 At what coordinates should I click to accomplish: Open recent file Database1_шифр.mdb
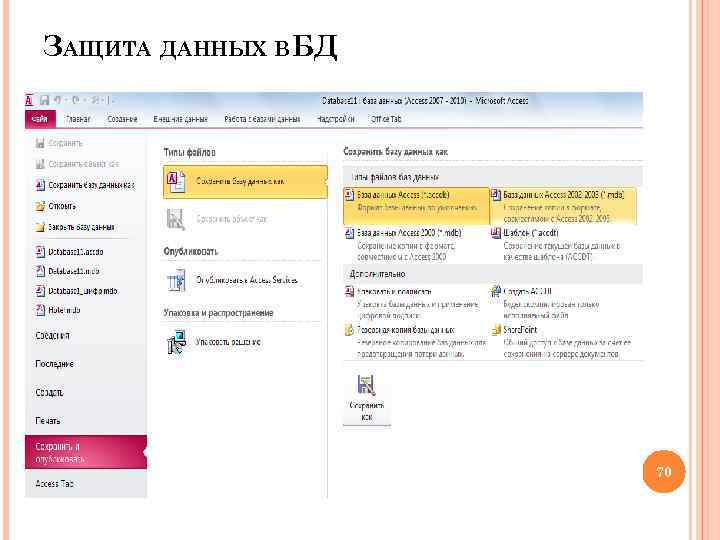(x=77, y=291)
